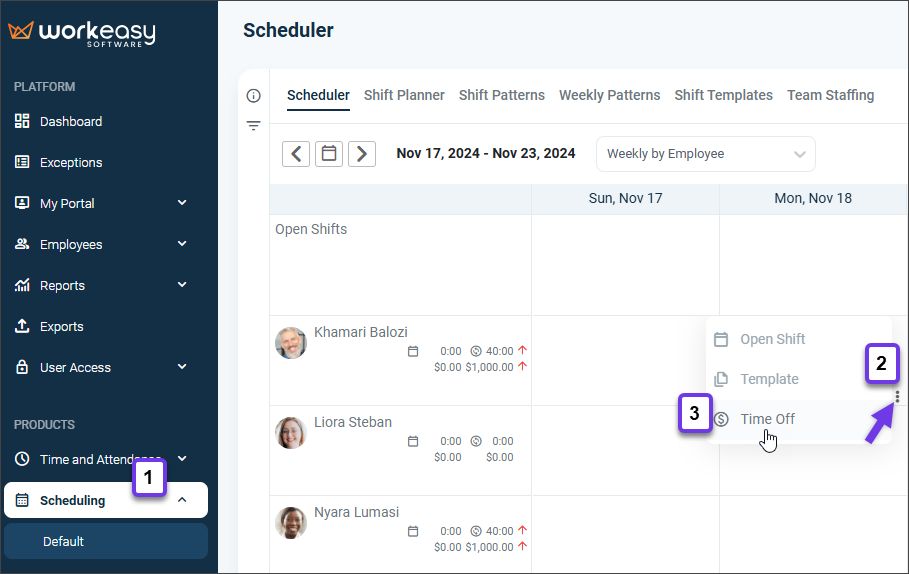Open Exports in sidebar

coord(61,326)
